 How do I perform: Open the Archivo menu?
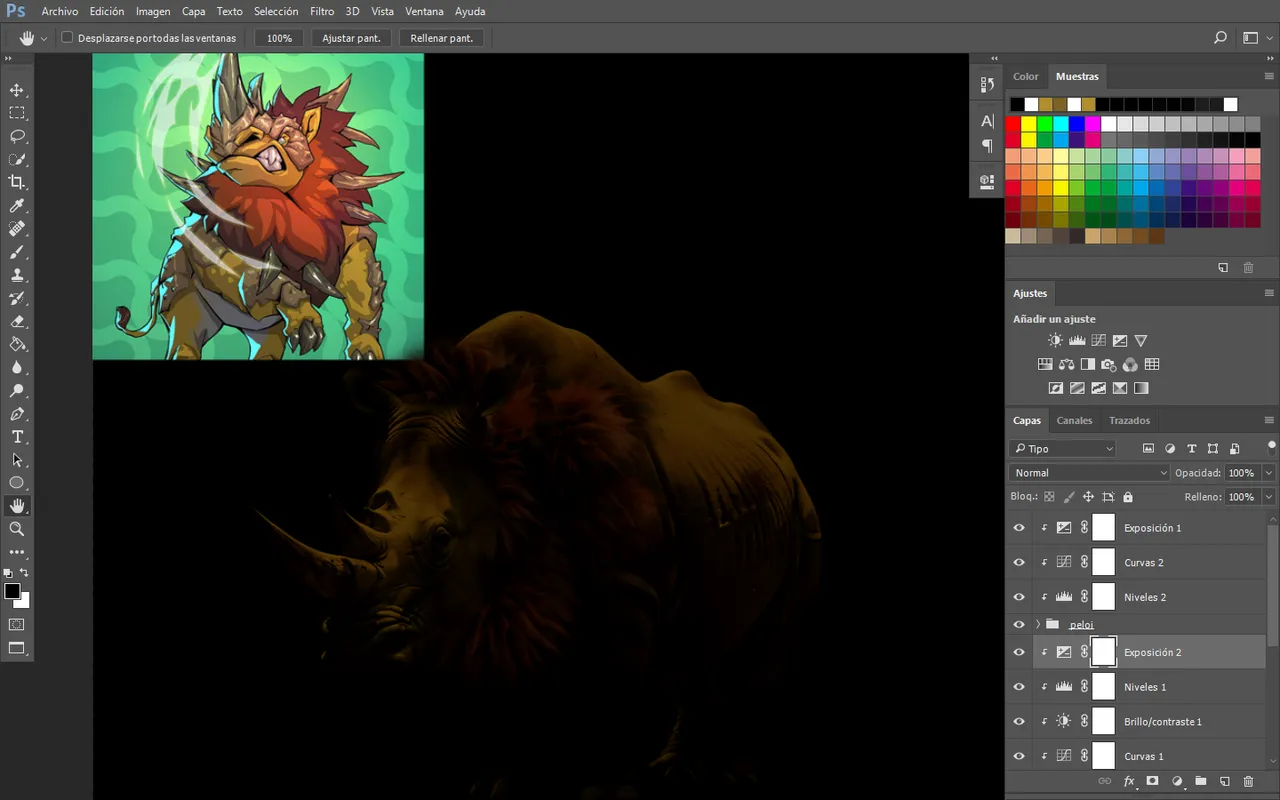click(60, 11)
